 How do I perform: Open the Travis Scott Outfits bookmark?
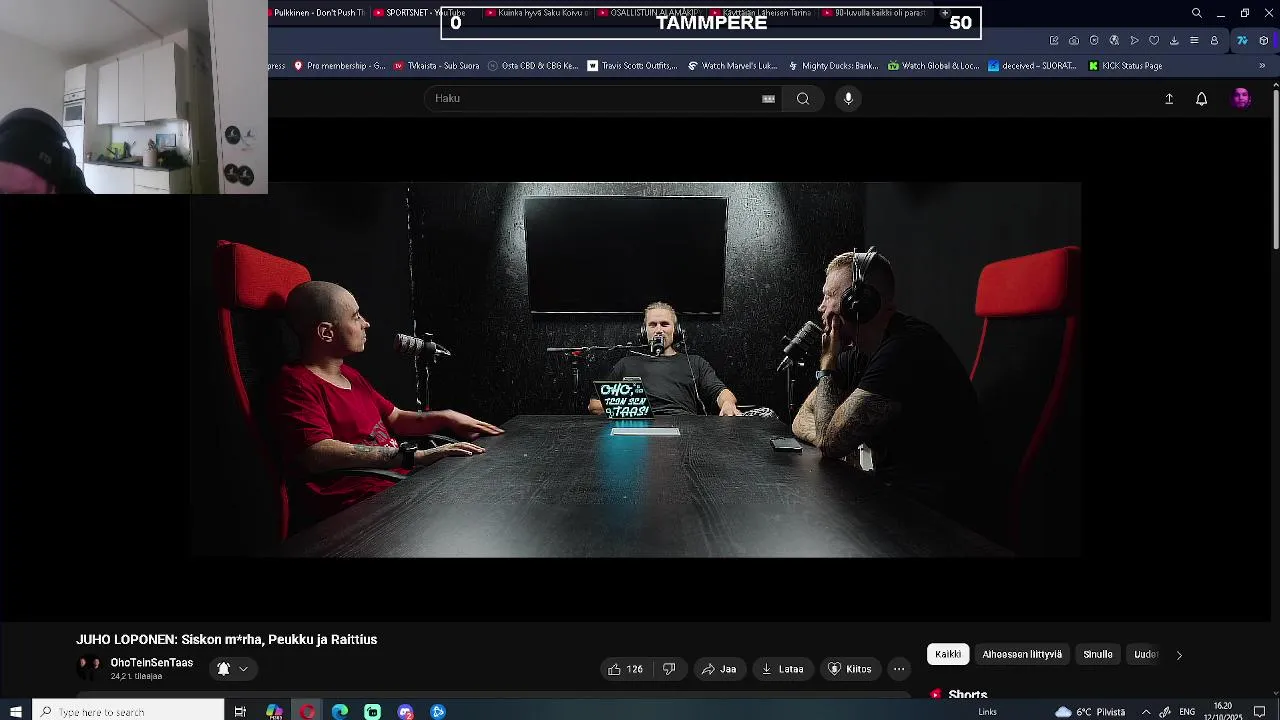[632, 66]
